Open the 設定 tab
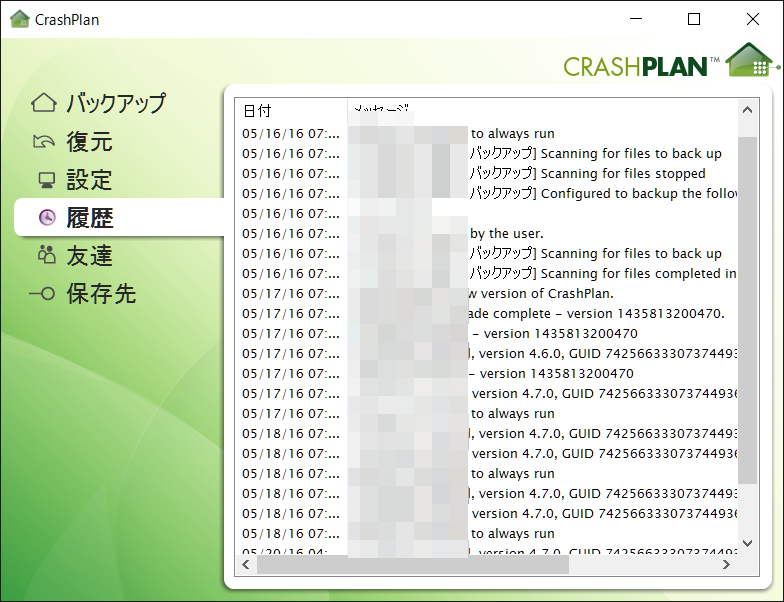The image size is (784, 602). [x=90, y=180]
